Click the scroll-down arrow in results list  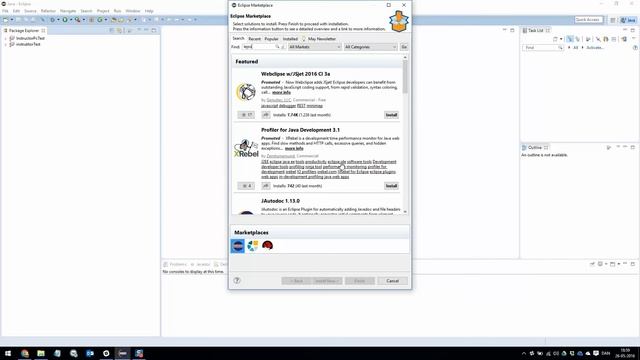405,211
